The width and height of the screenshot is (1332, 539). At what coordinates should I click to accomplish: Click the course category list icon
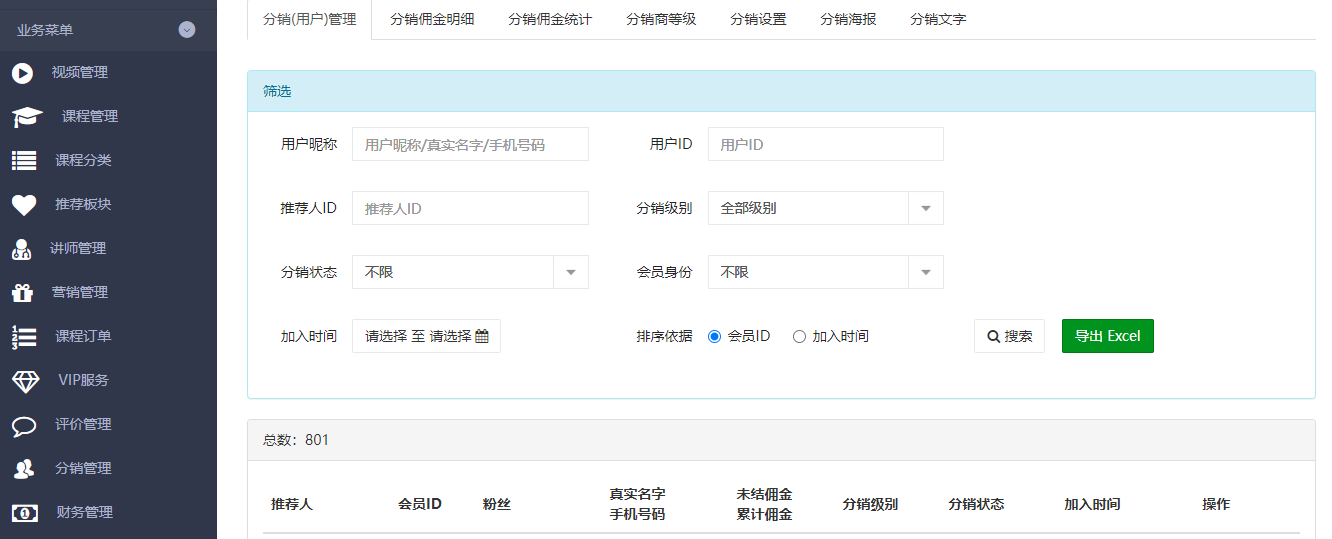tap(24, 161)
